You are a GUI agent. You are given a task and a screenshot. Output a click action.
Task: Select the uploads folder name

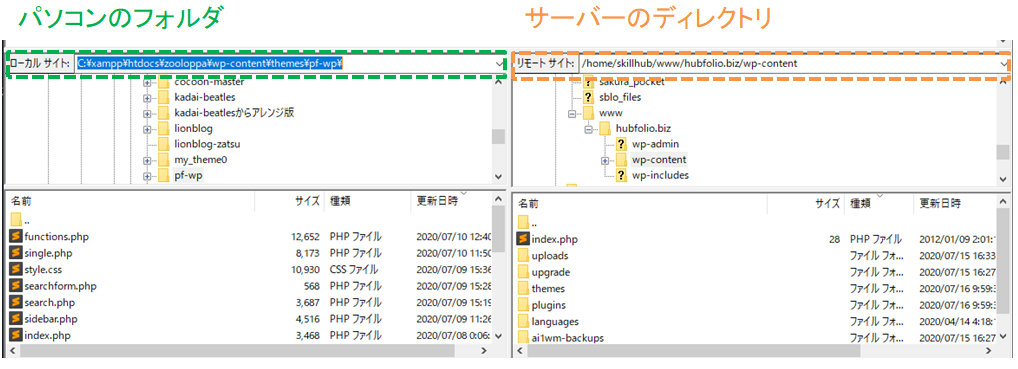click(x=549, y=255)
